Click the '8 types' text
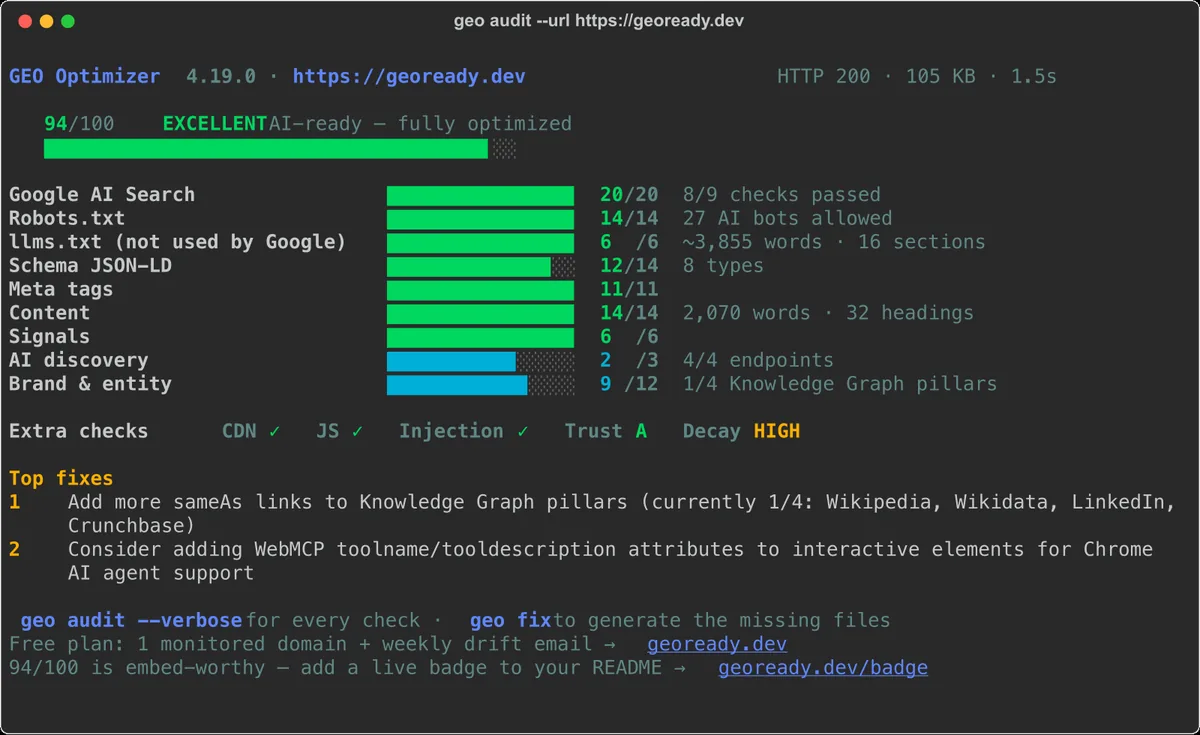Viewport: 1200px width, 735px height. [x=723, y=266]
